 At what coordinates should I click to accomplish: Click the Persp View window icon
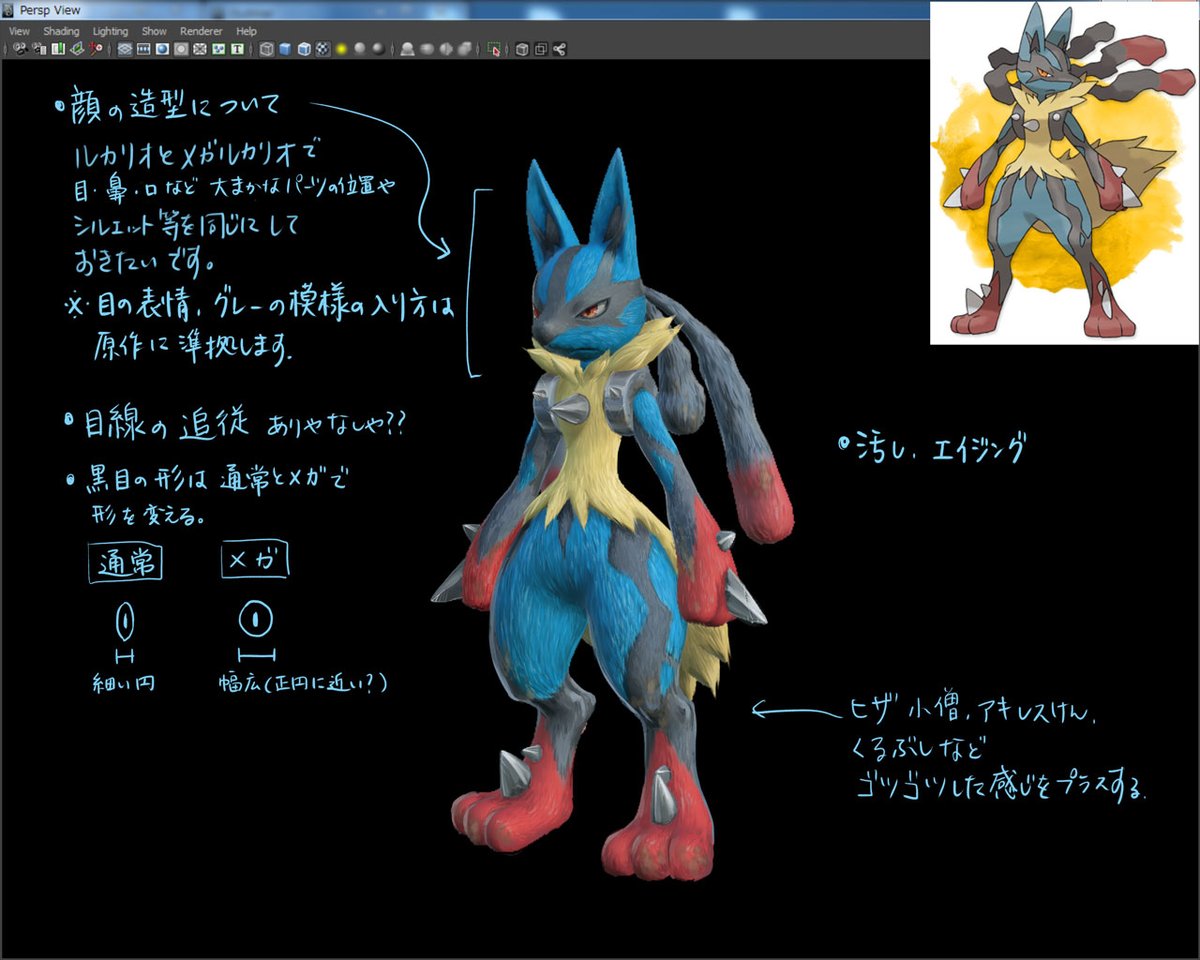[10, 10]
